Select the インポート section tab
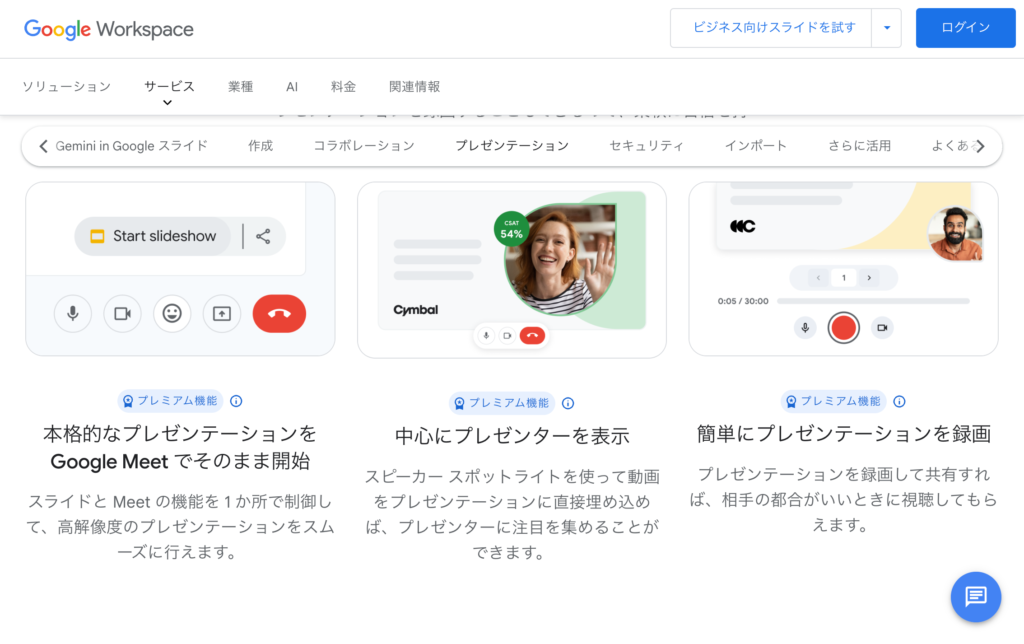 (756, 146)
